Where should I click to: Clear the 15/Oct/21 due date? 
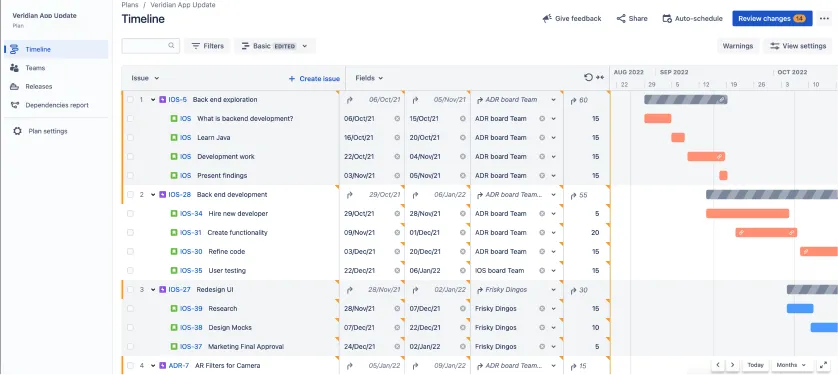(463, 119)
